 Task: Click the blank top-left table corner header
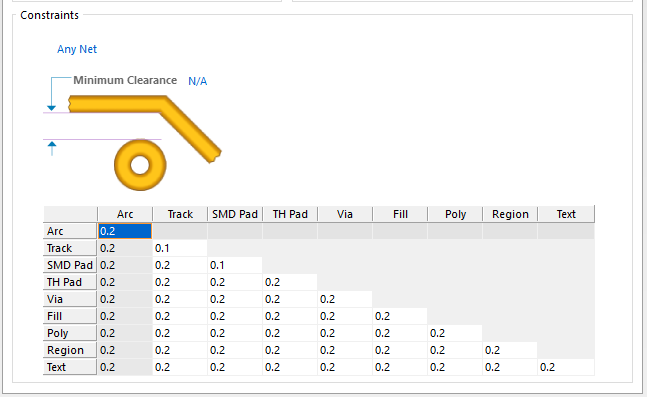70,214
